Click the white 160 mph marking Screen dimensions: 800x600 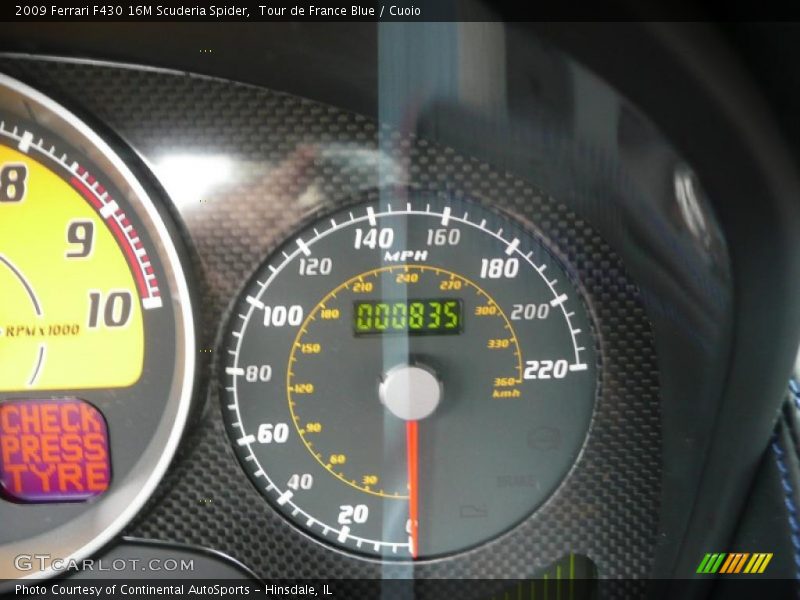443,237
